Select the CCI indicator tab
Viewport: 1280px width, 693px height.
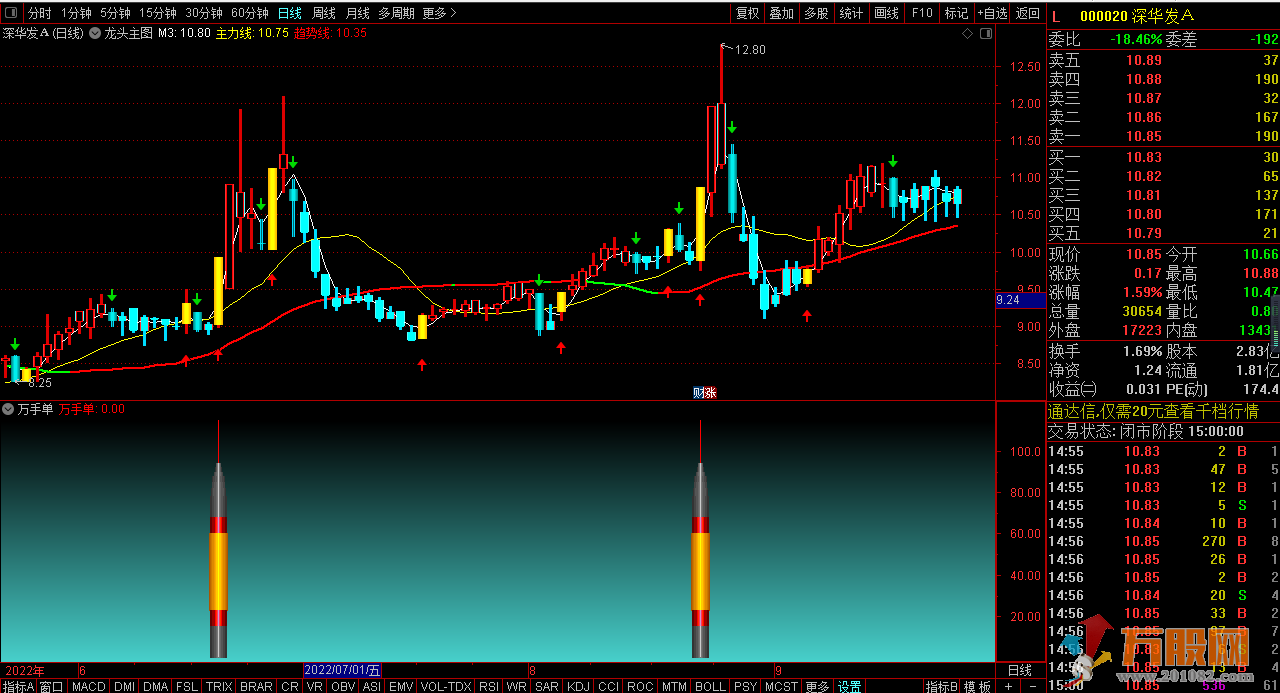tap(609, 686)
